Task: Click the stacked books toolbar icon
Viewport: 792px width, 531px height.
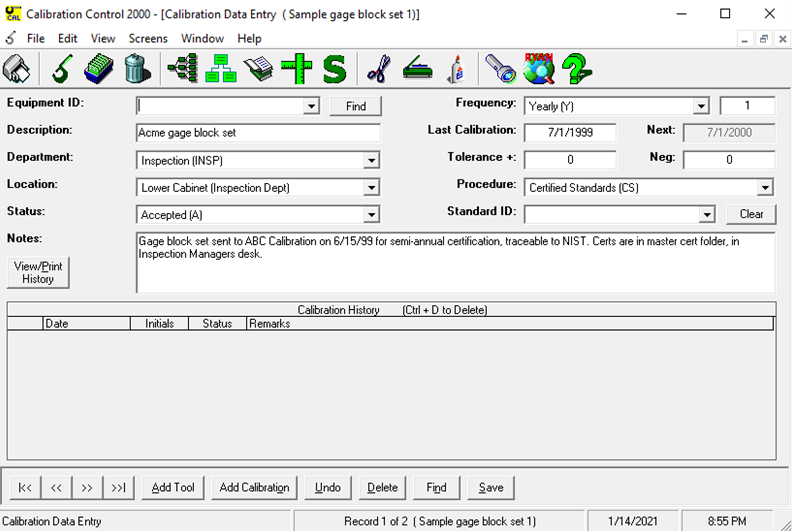Action: pyautogui.click(x=258, y=68)
